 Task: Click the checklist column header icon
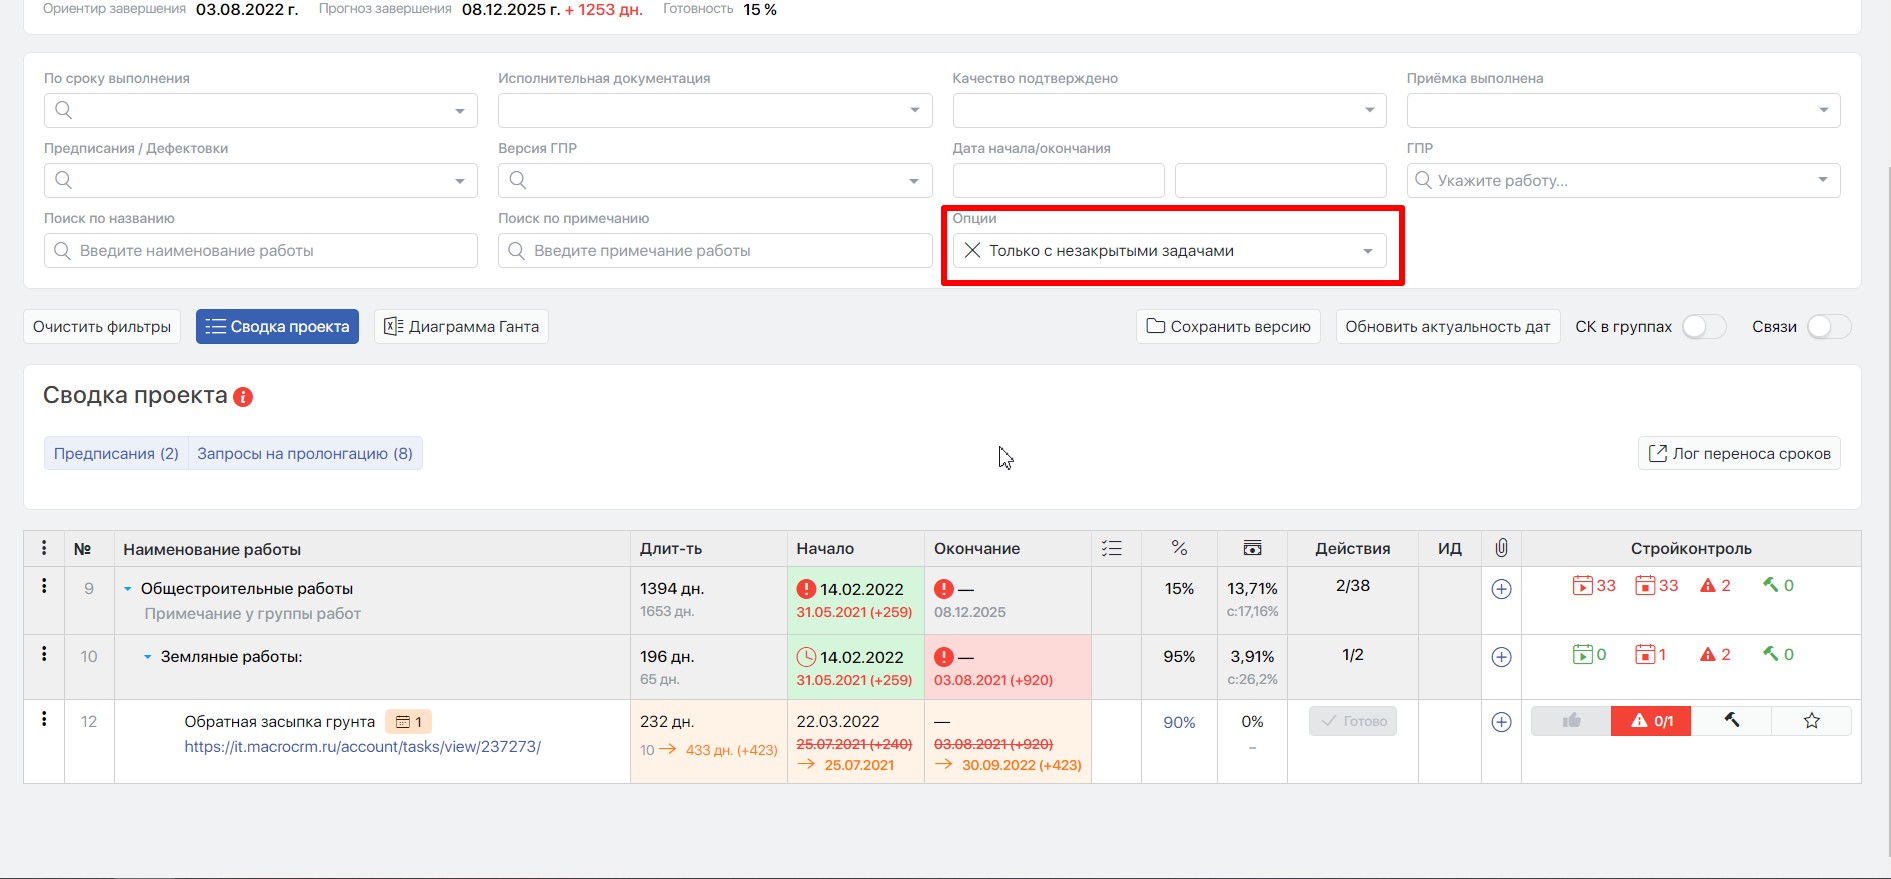coord(1111,548)
